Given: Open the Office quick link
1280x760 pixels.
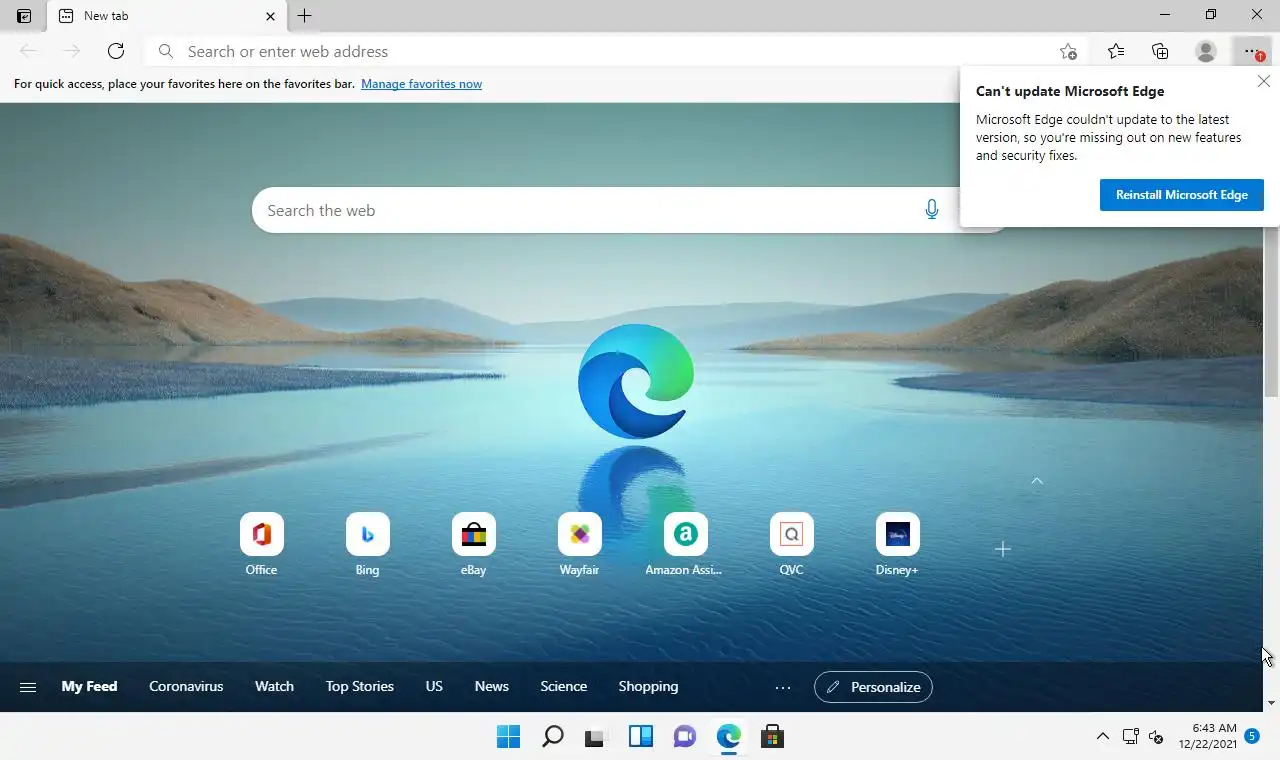Looking at the screenshot, I should coord(261,545).
